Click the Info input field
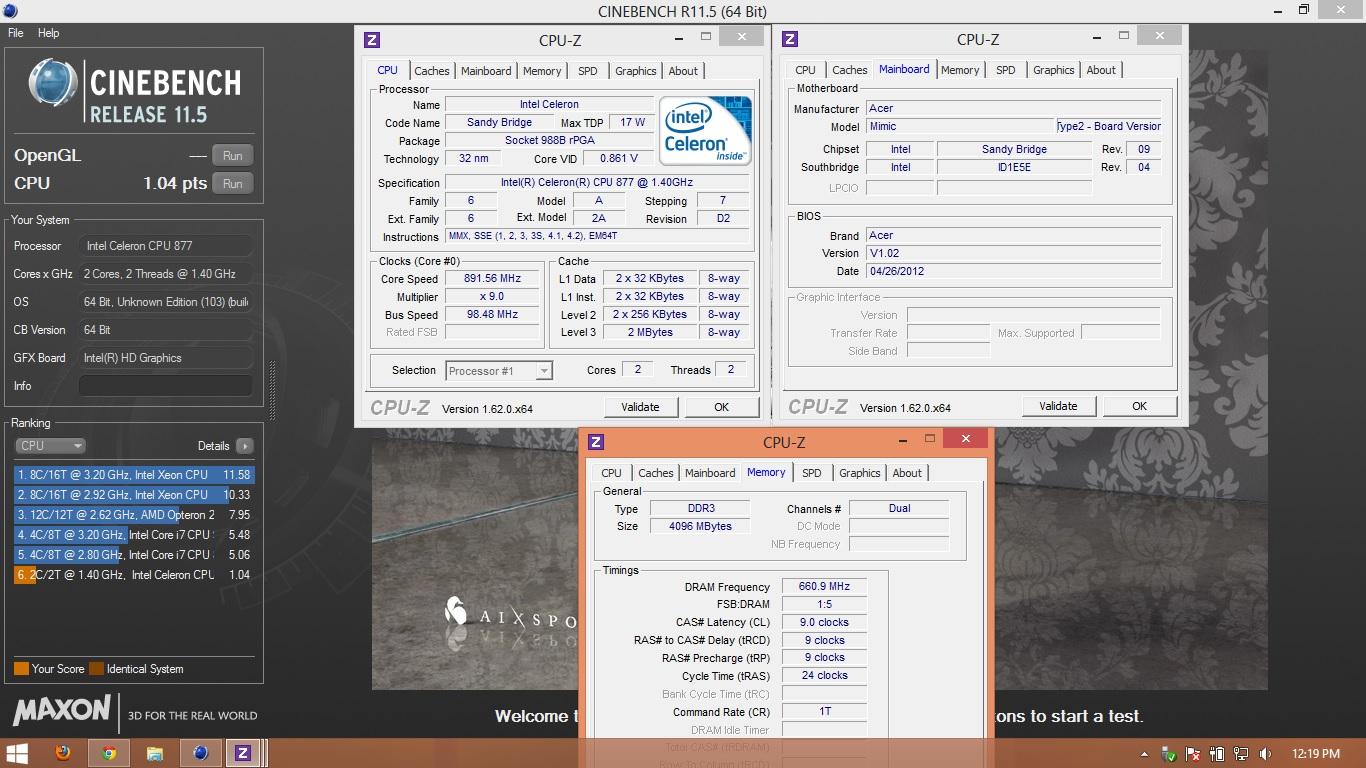Screen dimensions: 1366x768 [x=166, y=386]
